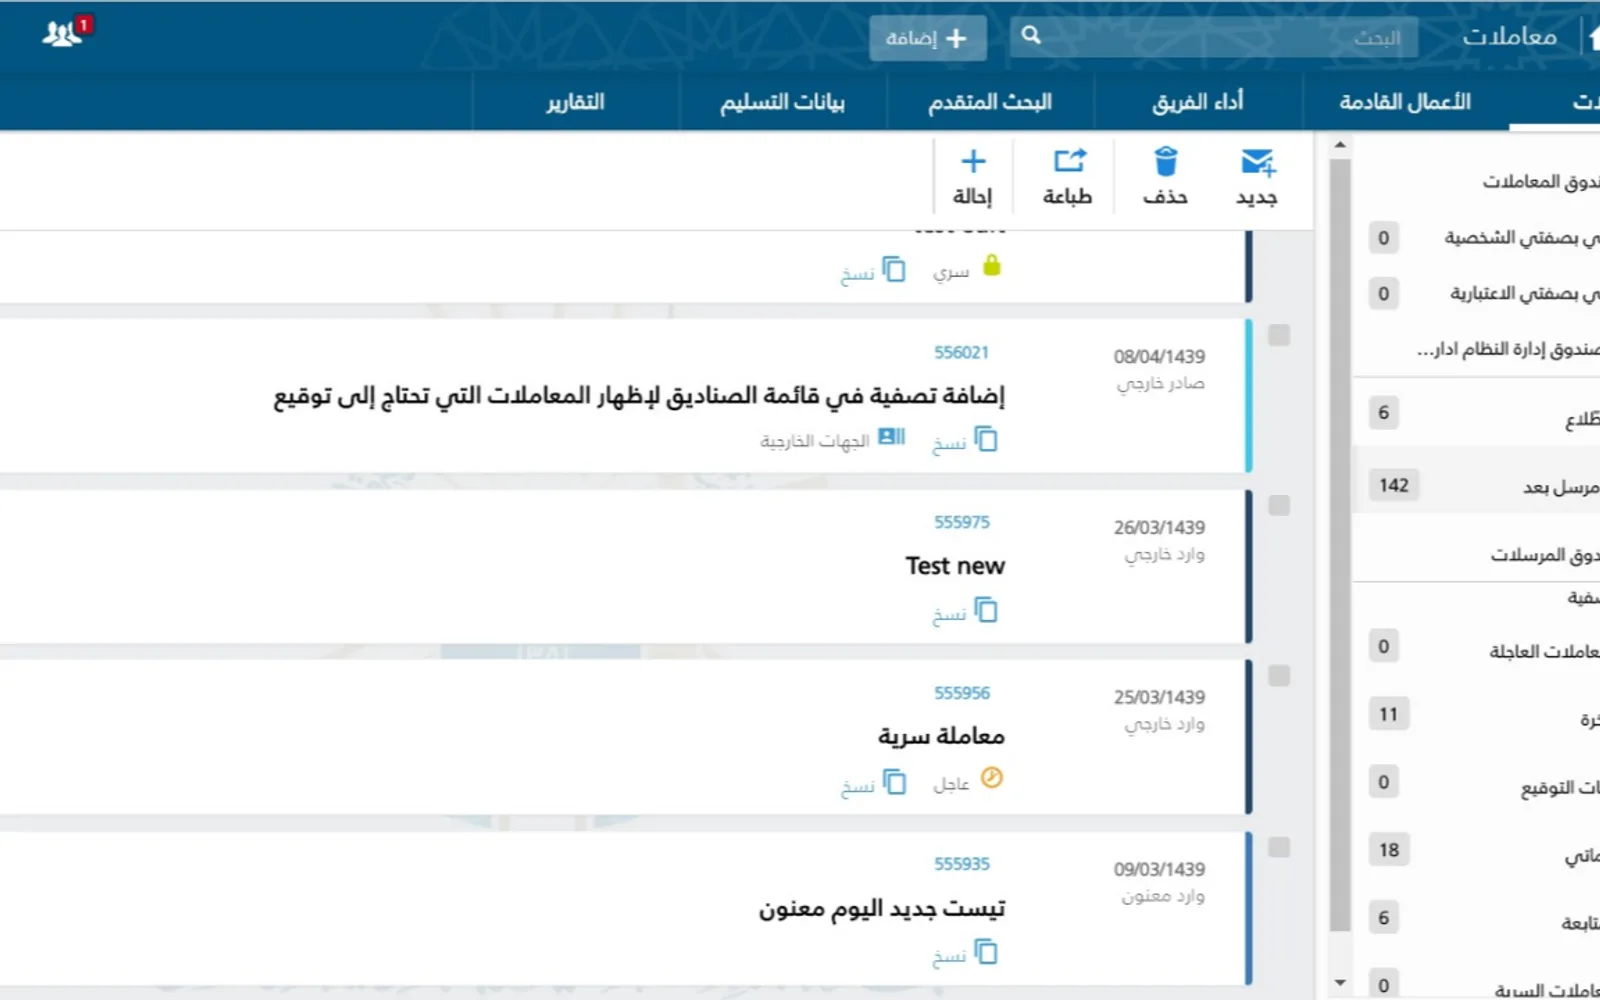Image resolution: width=1600 pixels, height=1000 pixels.
Task: Select checkbox for transaction 555956
Action: pyautogui.click(x=1279, y=676)
